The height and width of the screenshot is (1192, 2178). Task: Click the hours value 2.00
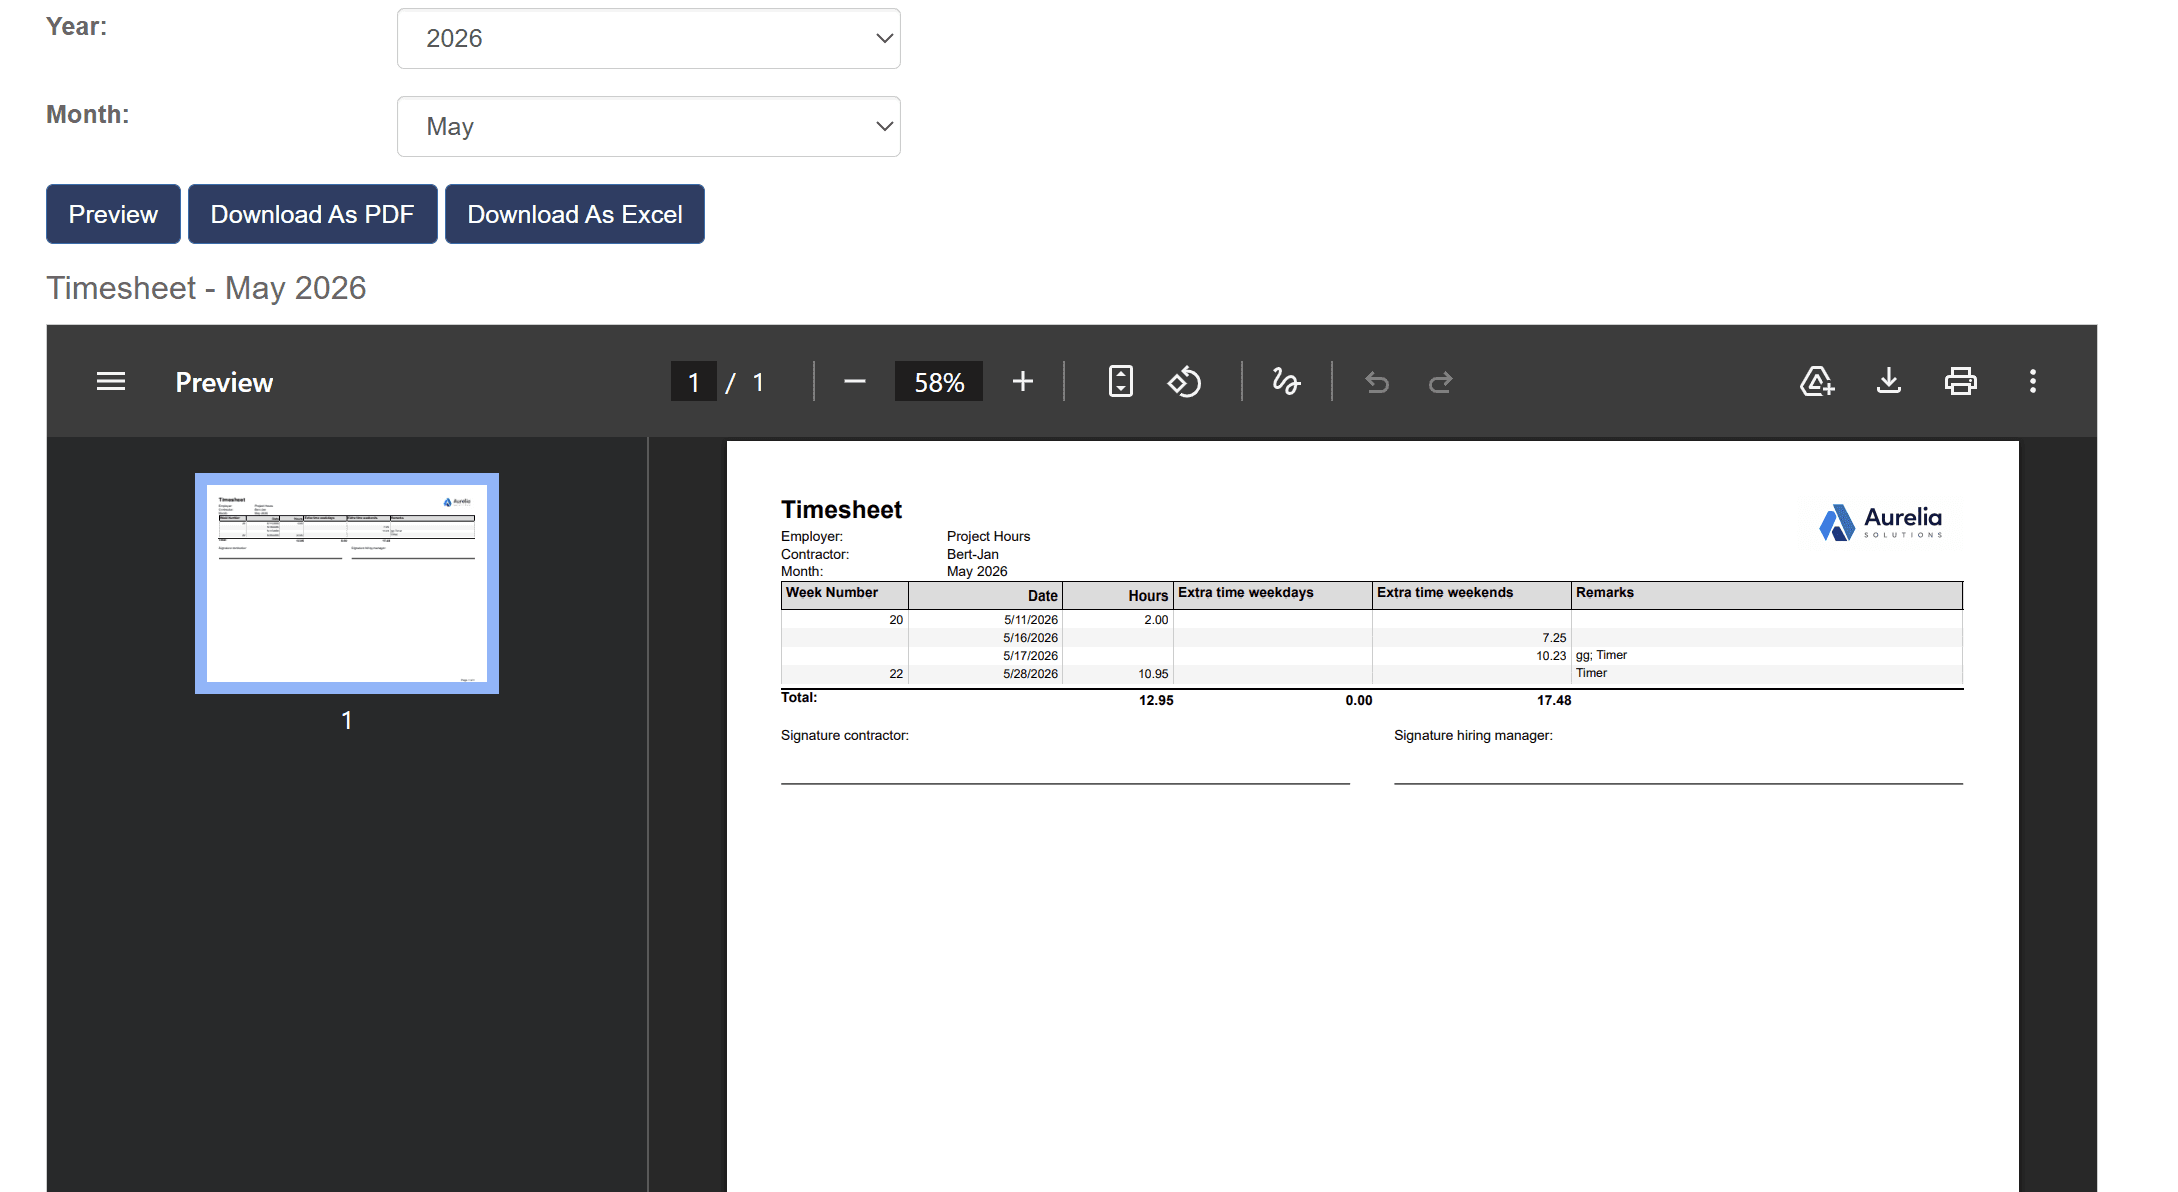[x=1156, y=620]
